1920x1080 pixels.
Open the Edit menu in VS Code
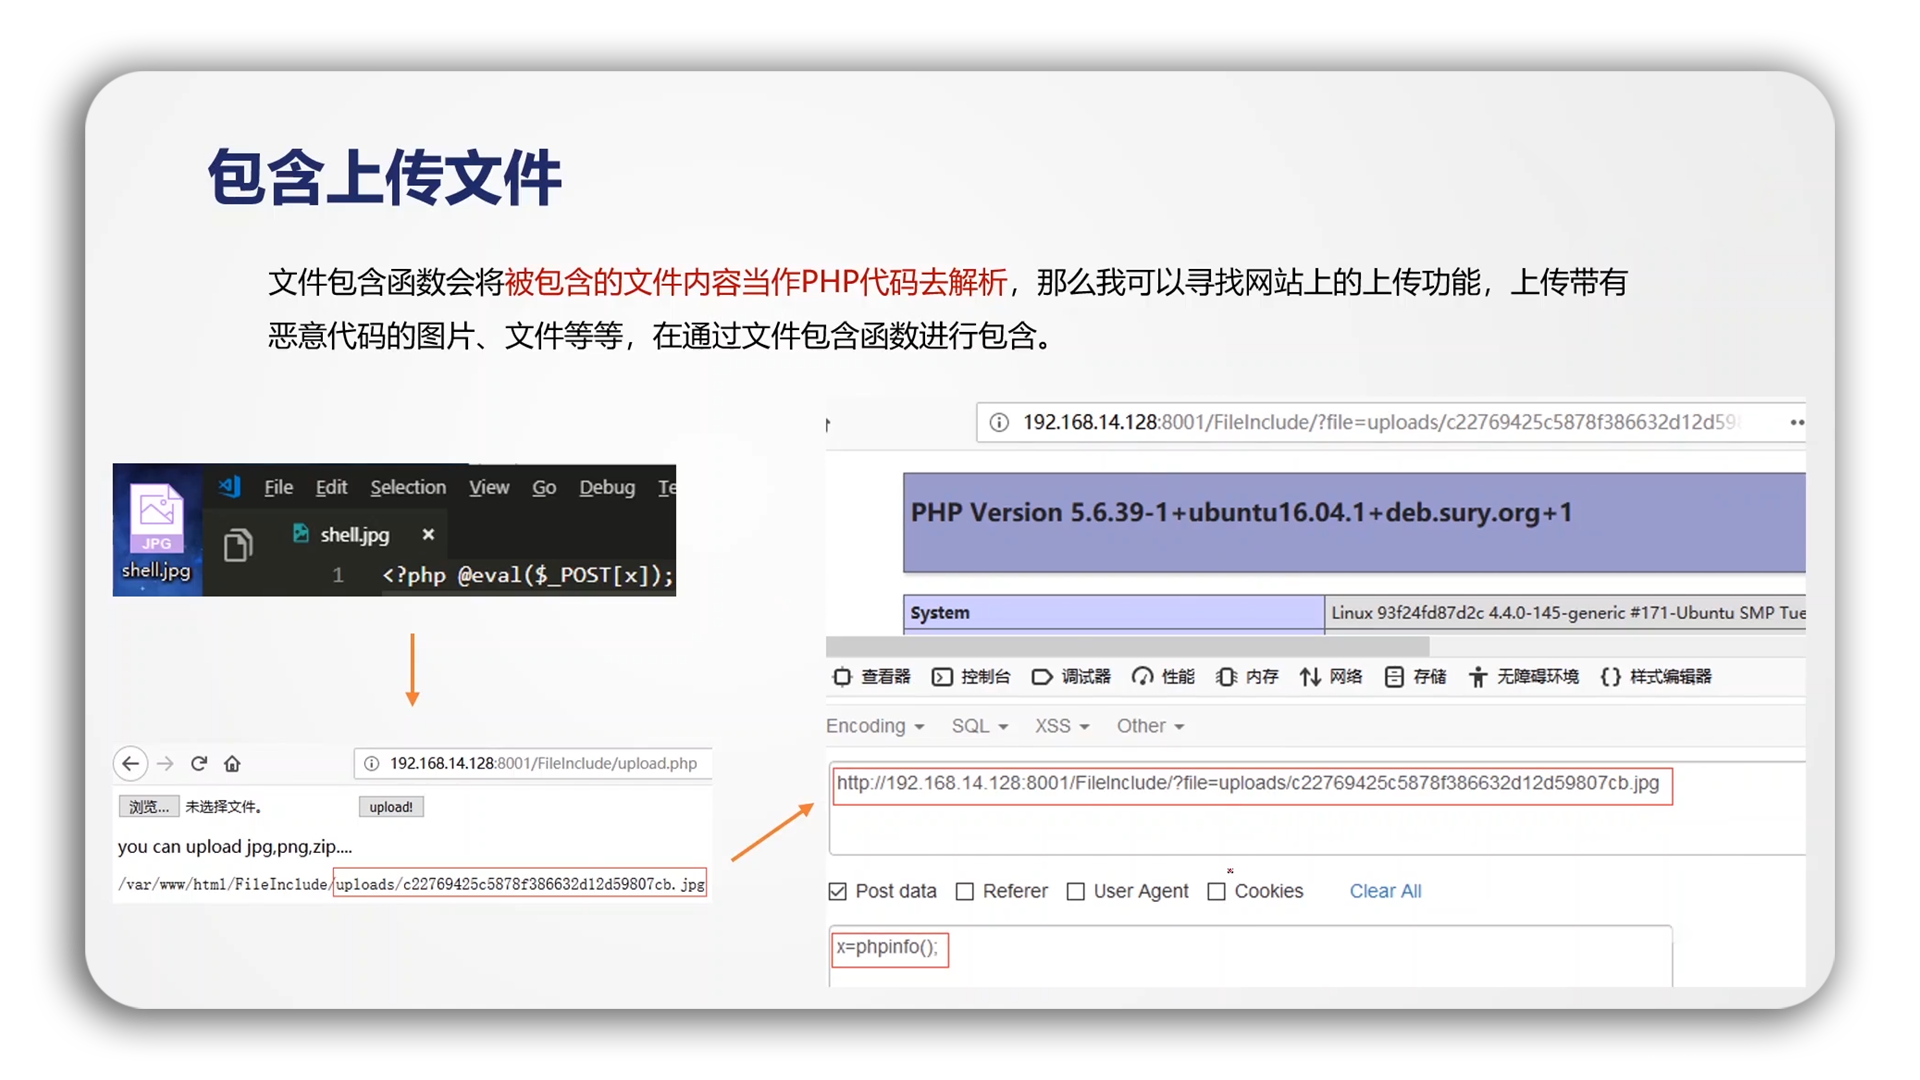(331, 487)
